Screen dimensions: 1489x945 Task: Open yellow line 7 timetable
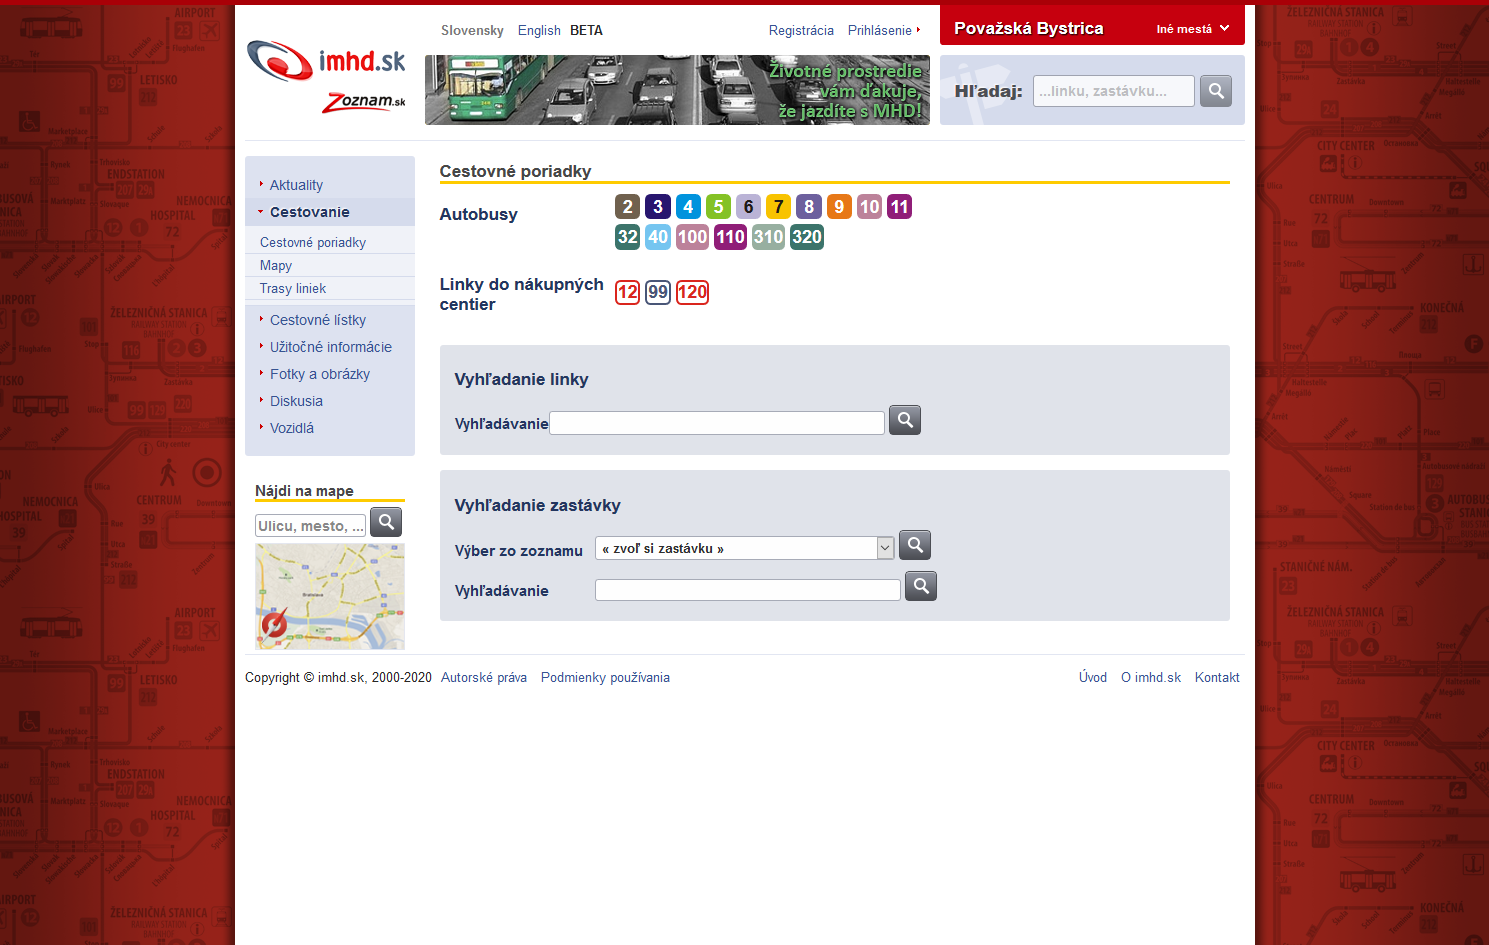(778, 207)
